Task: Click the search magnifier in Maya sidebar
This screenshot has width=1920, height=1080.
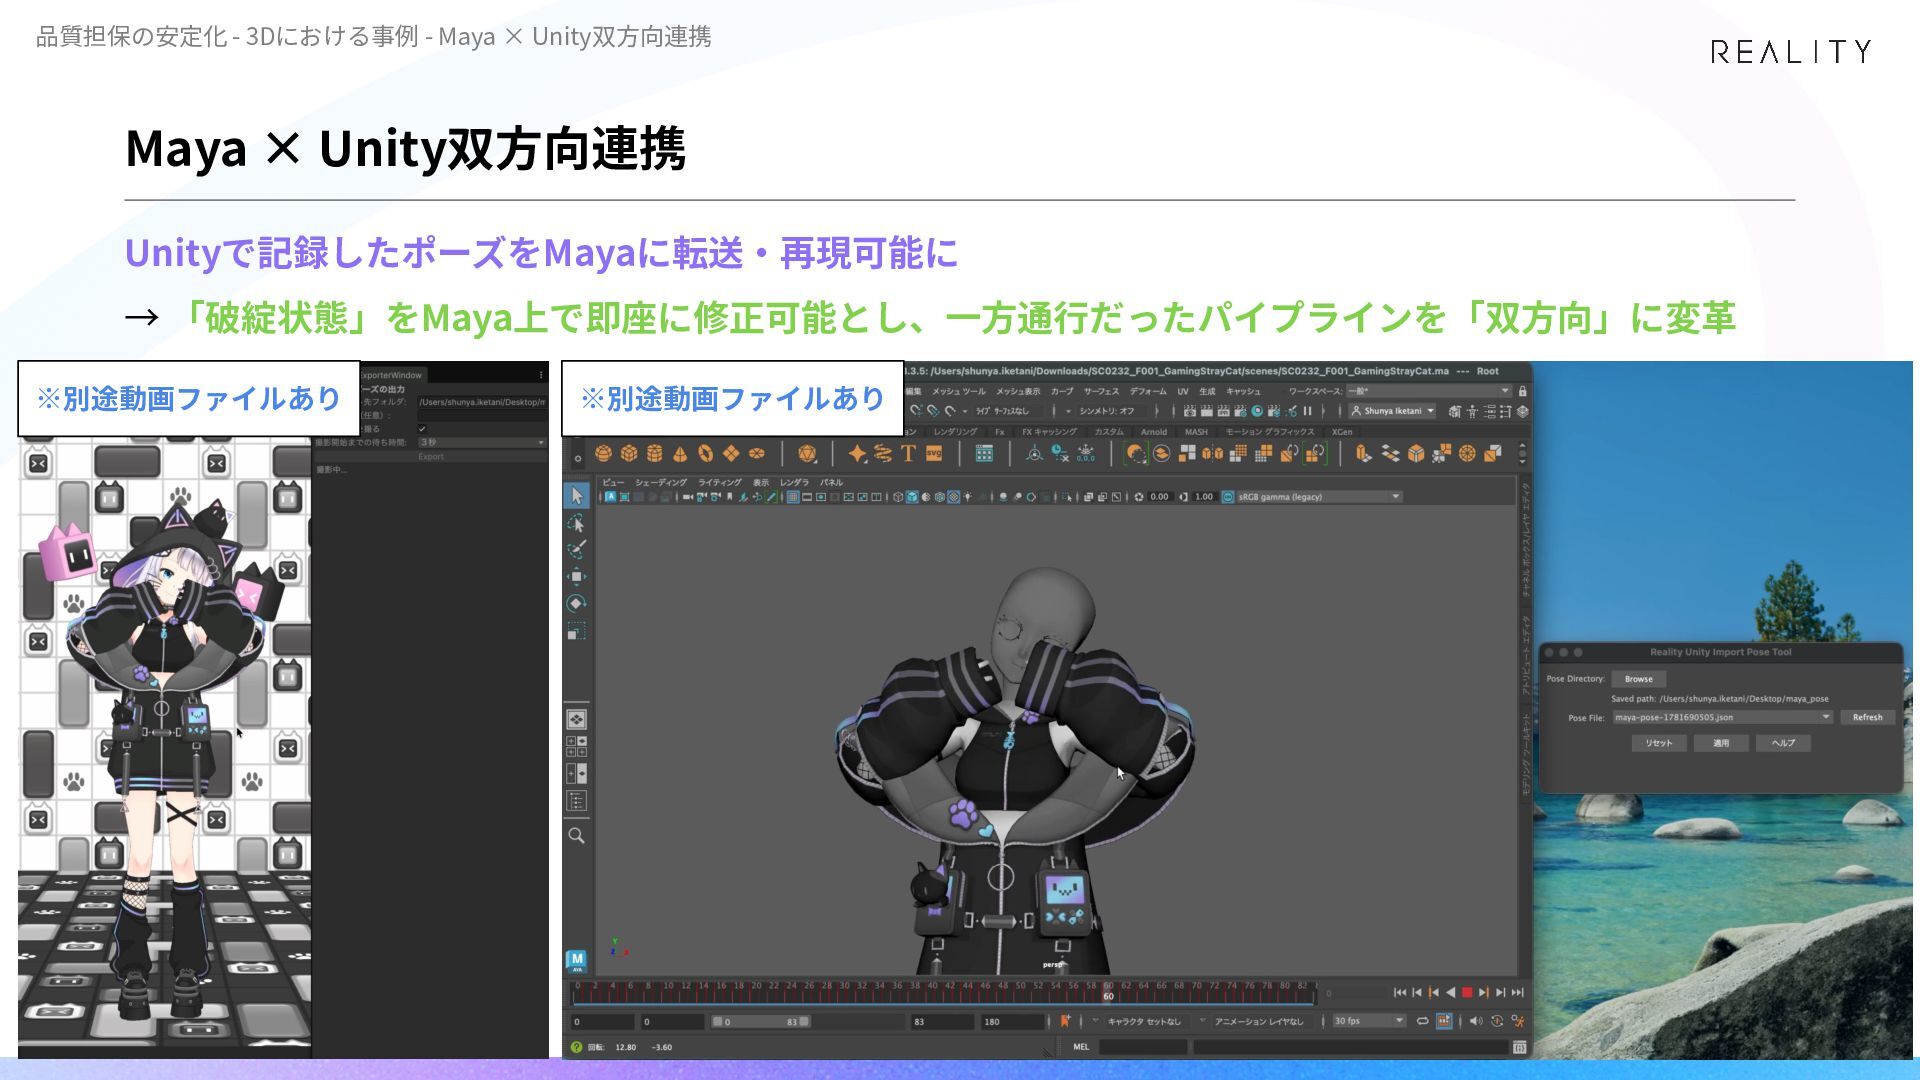Action: (x=577, y=836)
